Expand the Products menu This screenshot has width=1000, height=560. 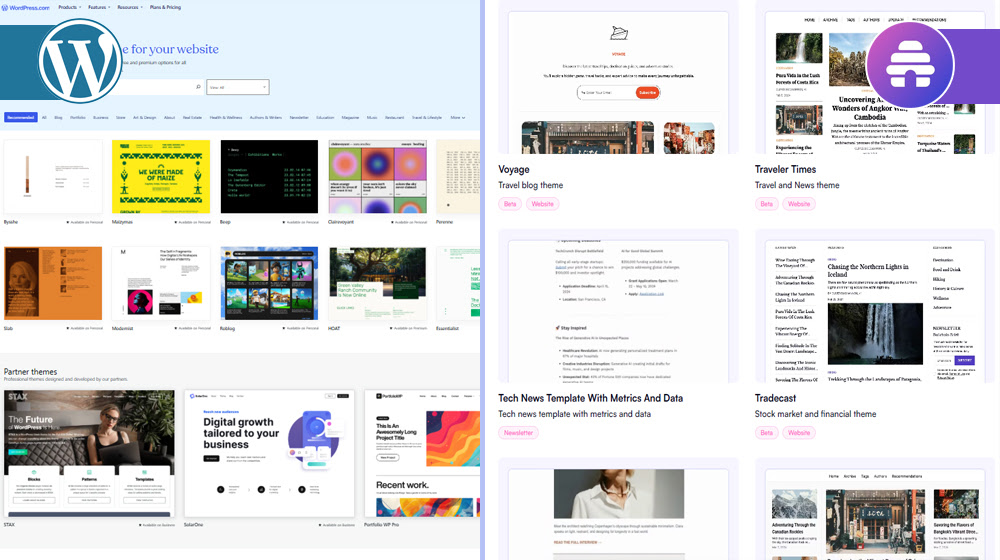(x=70, y=7)
